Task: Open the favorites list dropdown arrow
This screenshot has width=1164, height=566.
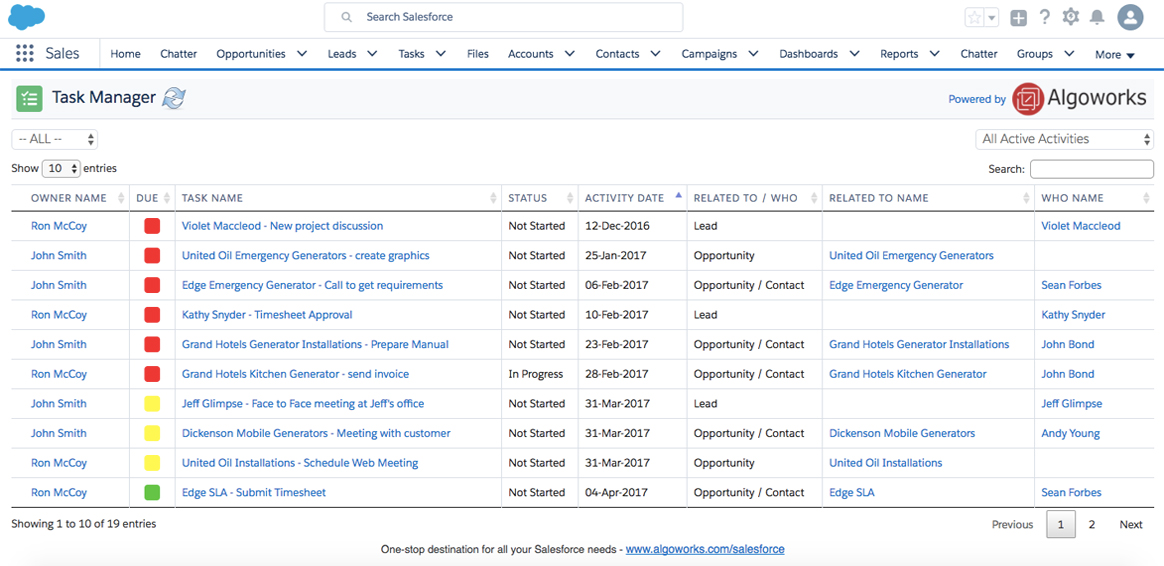Action: [992, 17]
